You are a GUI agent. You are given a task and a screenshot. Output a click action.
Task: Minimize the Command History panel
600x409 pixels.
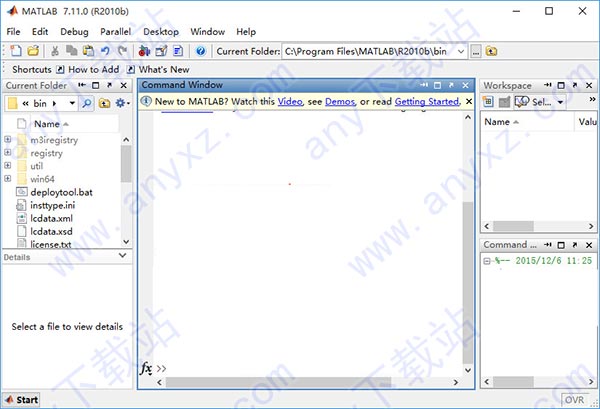[548, 245]
